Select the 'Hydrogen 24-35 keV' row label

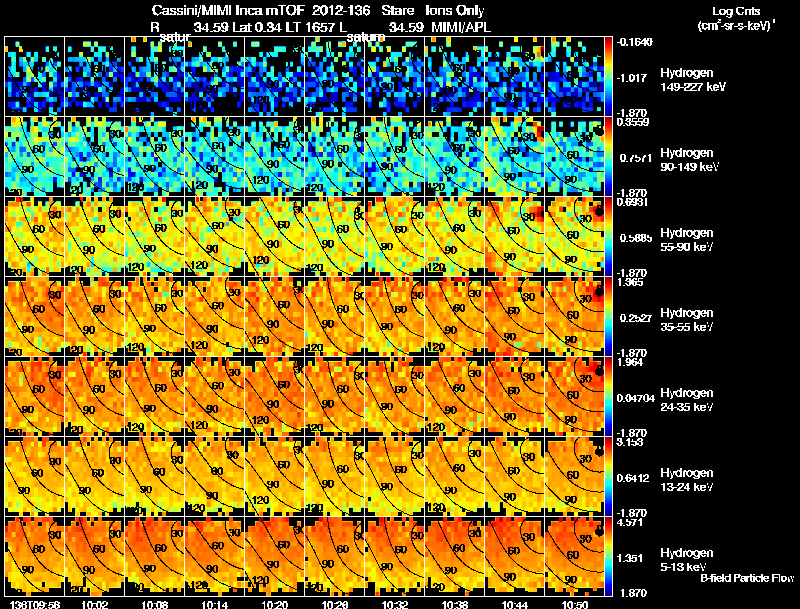point(686,400)
